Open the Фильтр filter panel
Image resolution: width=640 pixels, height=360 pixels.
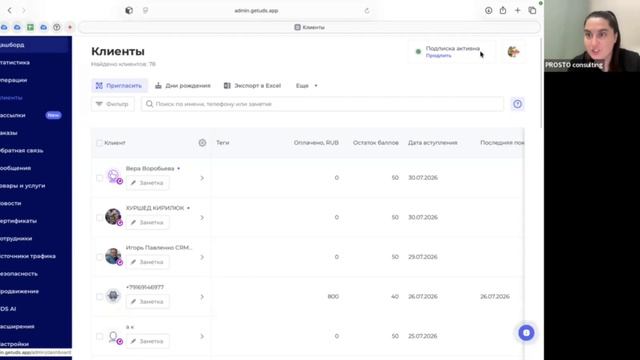(112, 104)
